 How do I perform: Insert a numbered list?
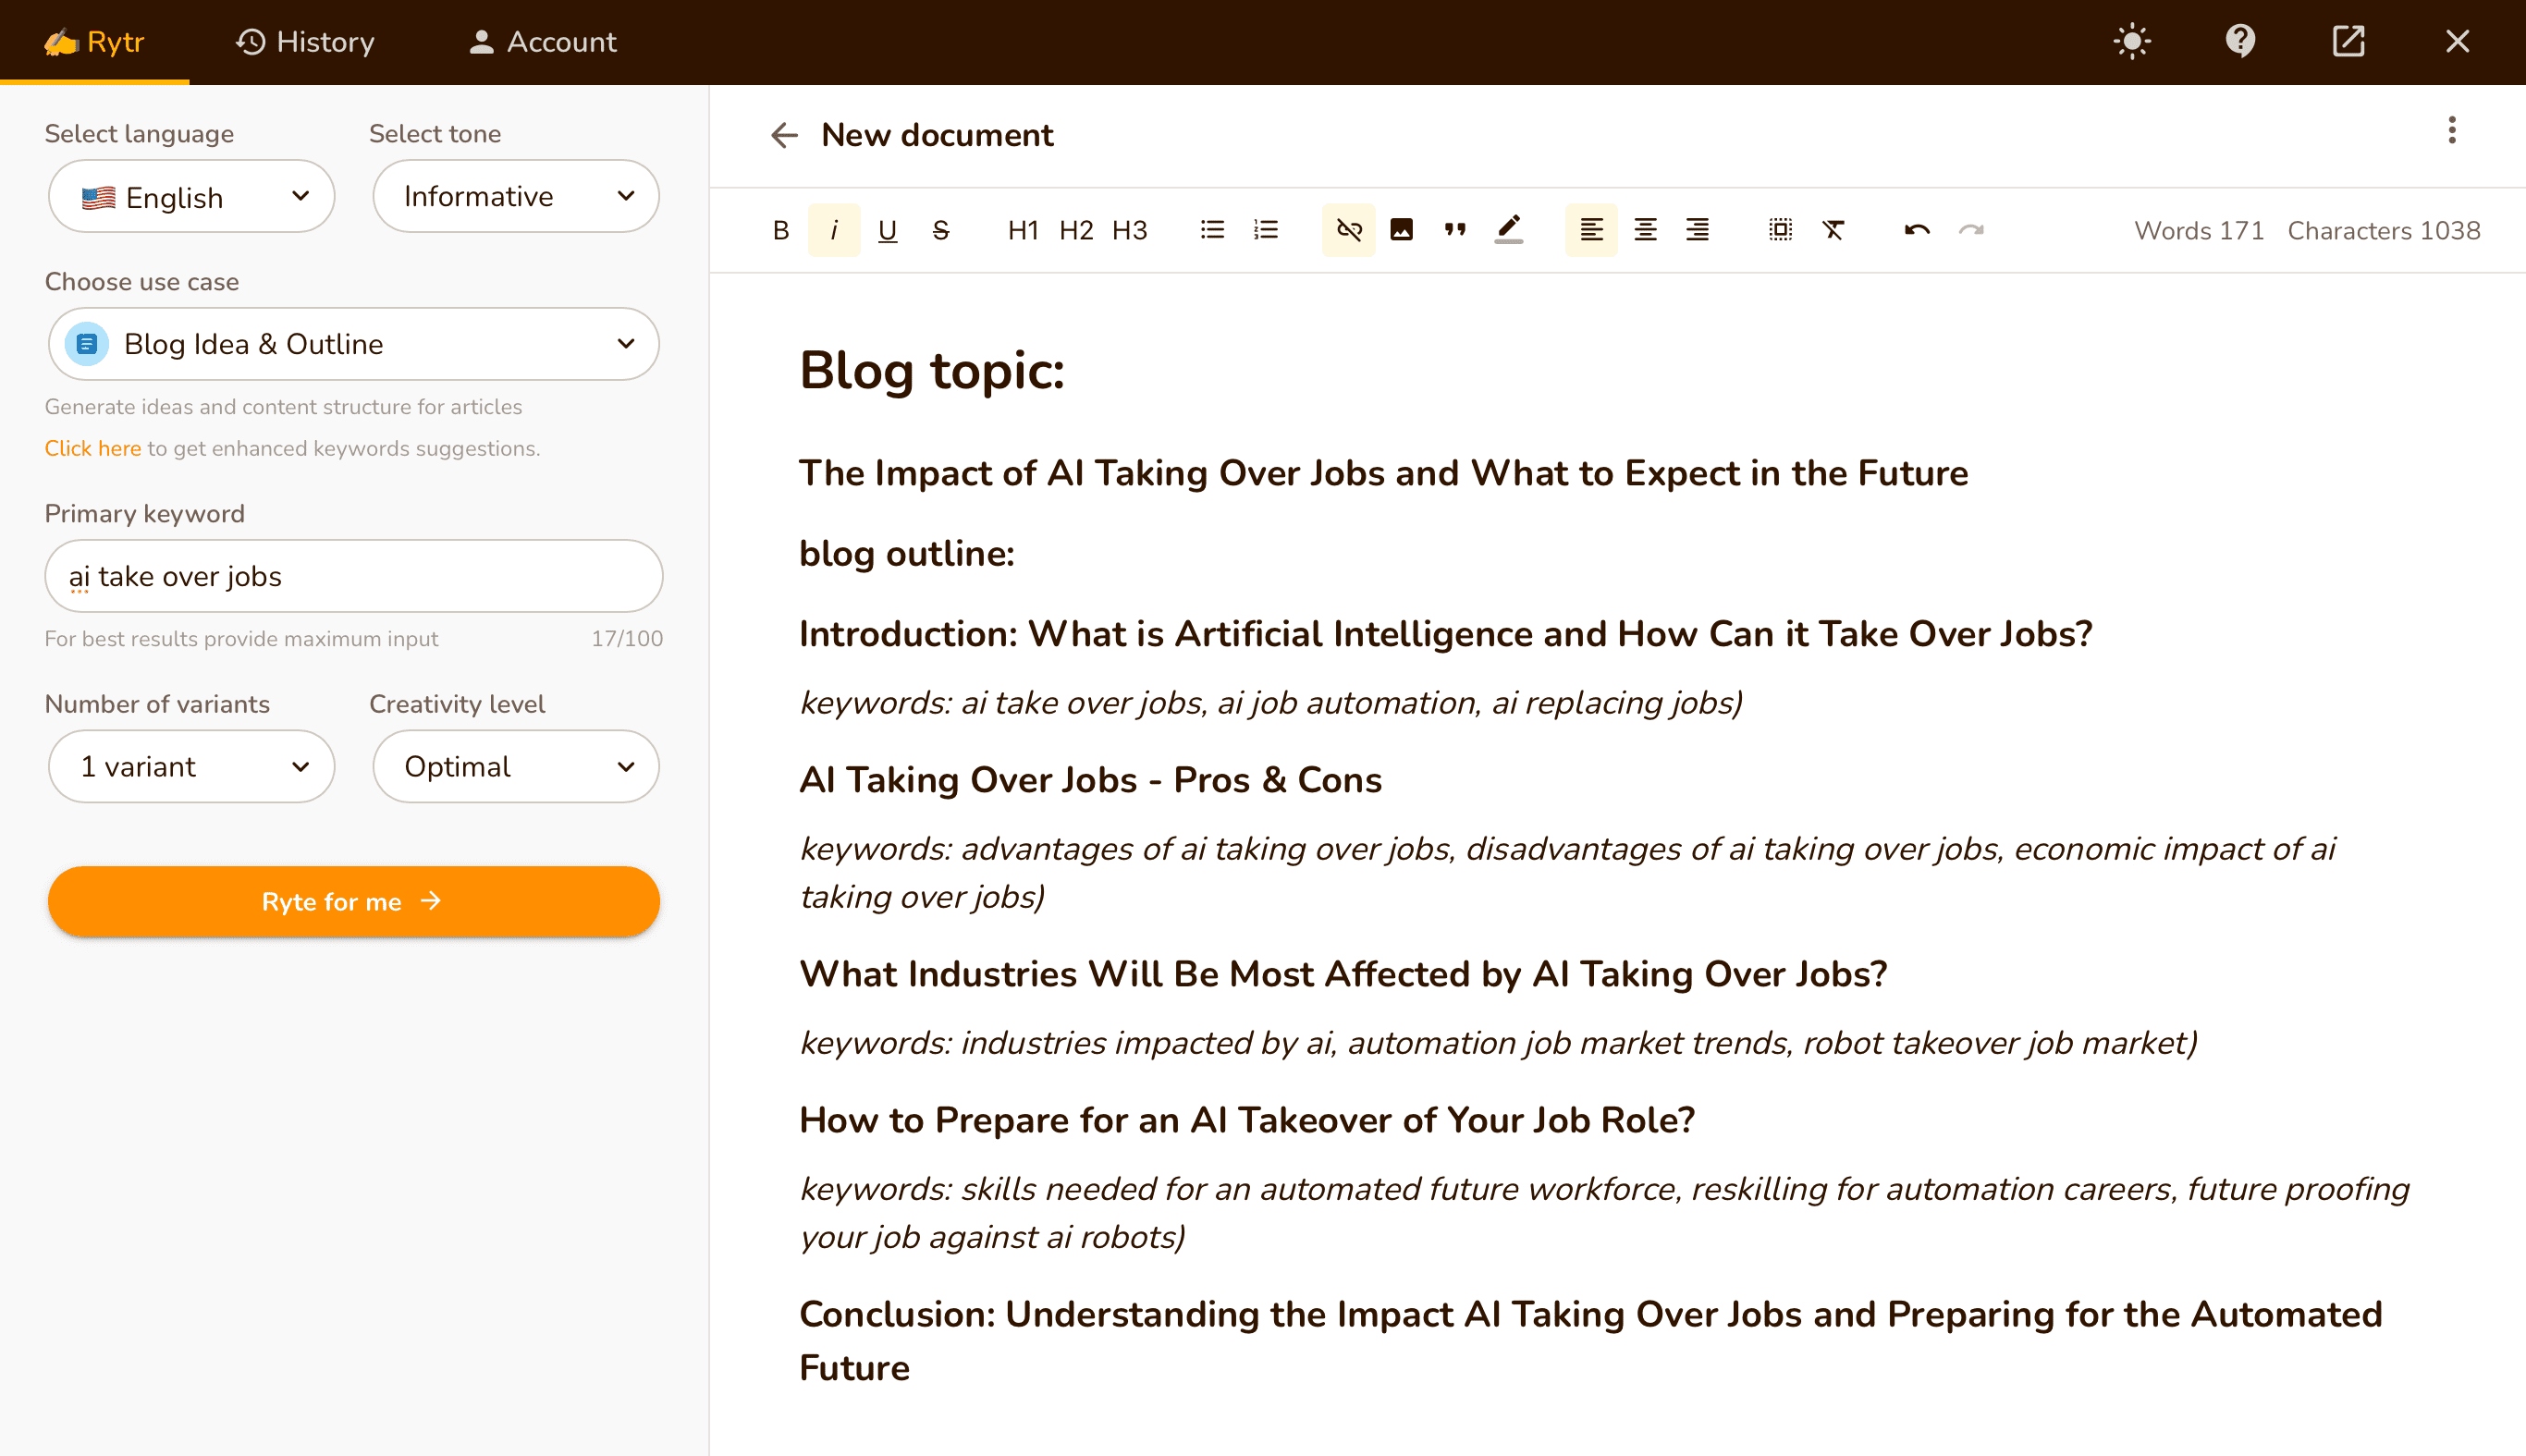(1266, 230)
